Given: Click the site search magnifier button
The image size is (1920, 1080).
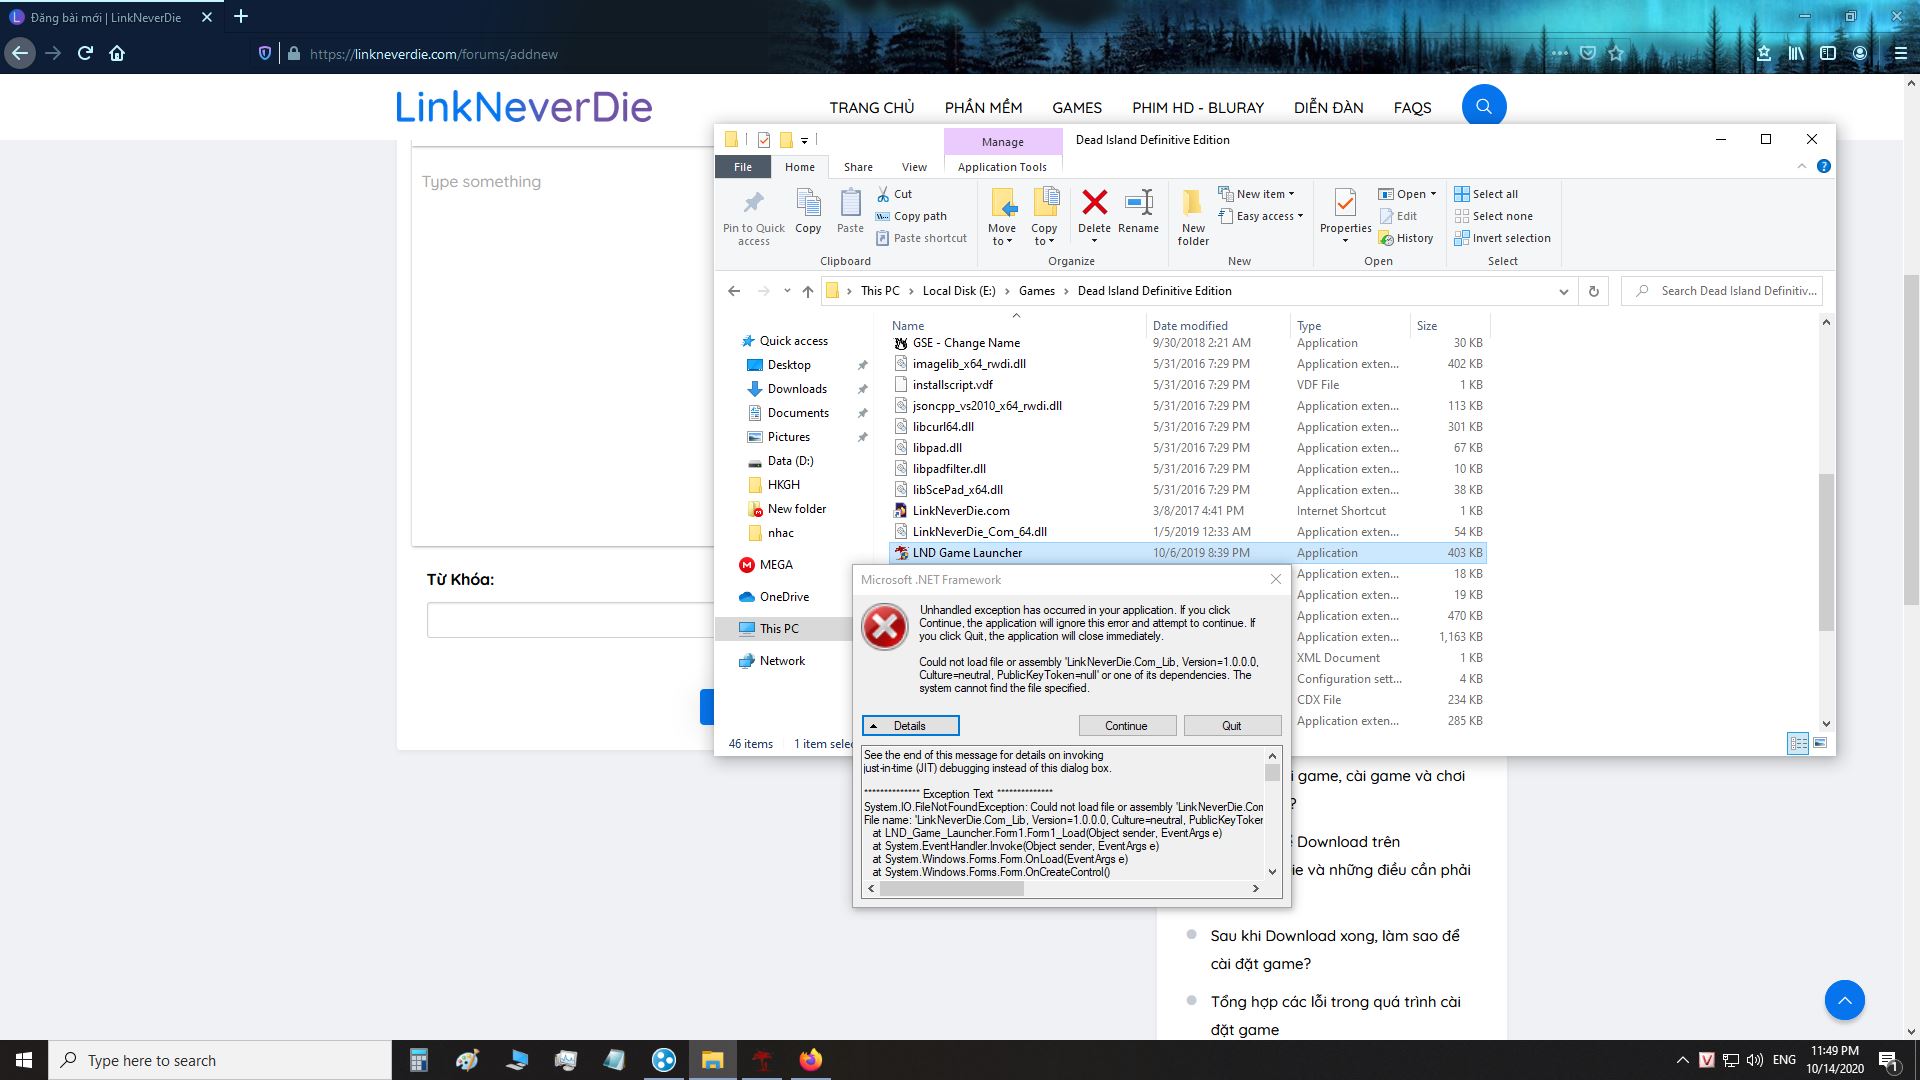Looking at the screenshot, I should (1484, 106).
